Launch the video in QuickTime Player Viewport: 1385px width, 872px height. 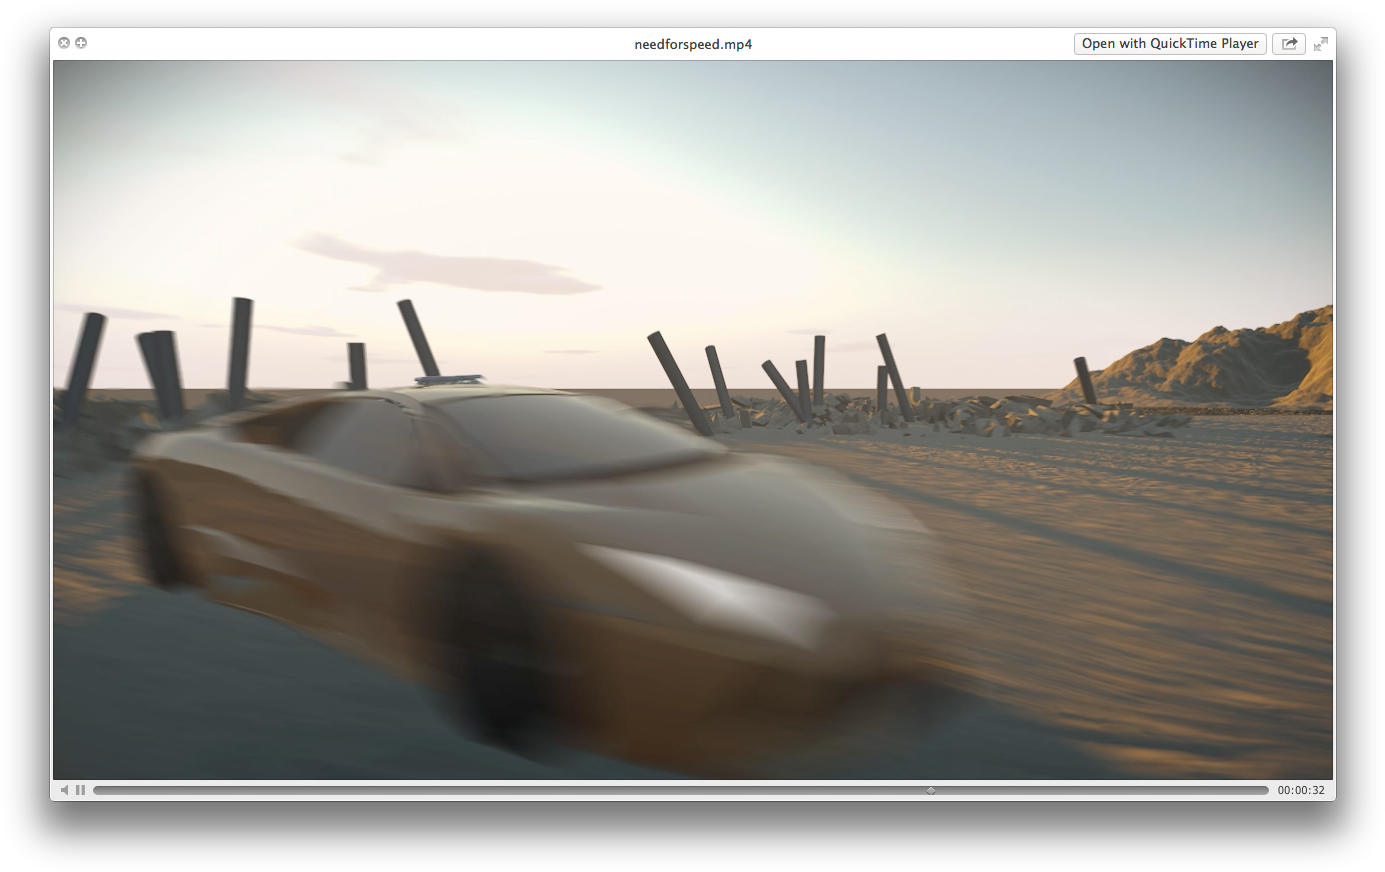1169,43
